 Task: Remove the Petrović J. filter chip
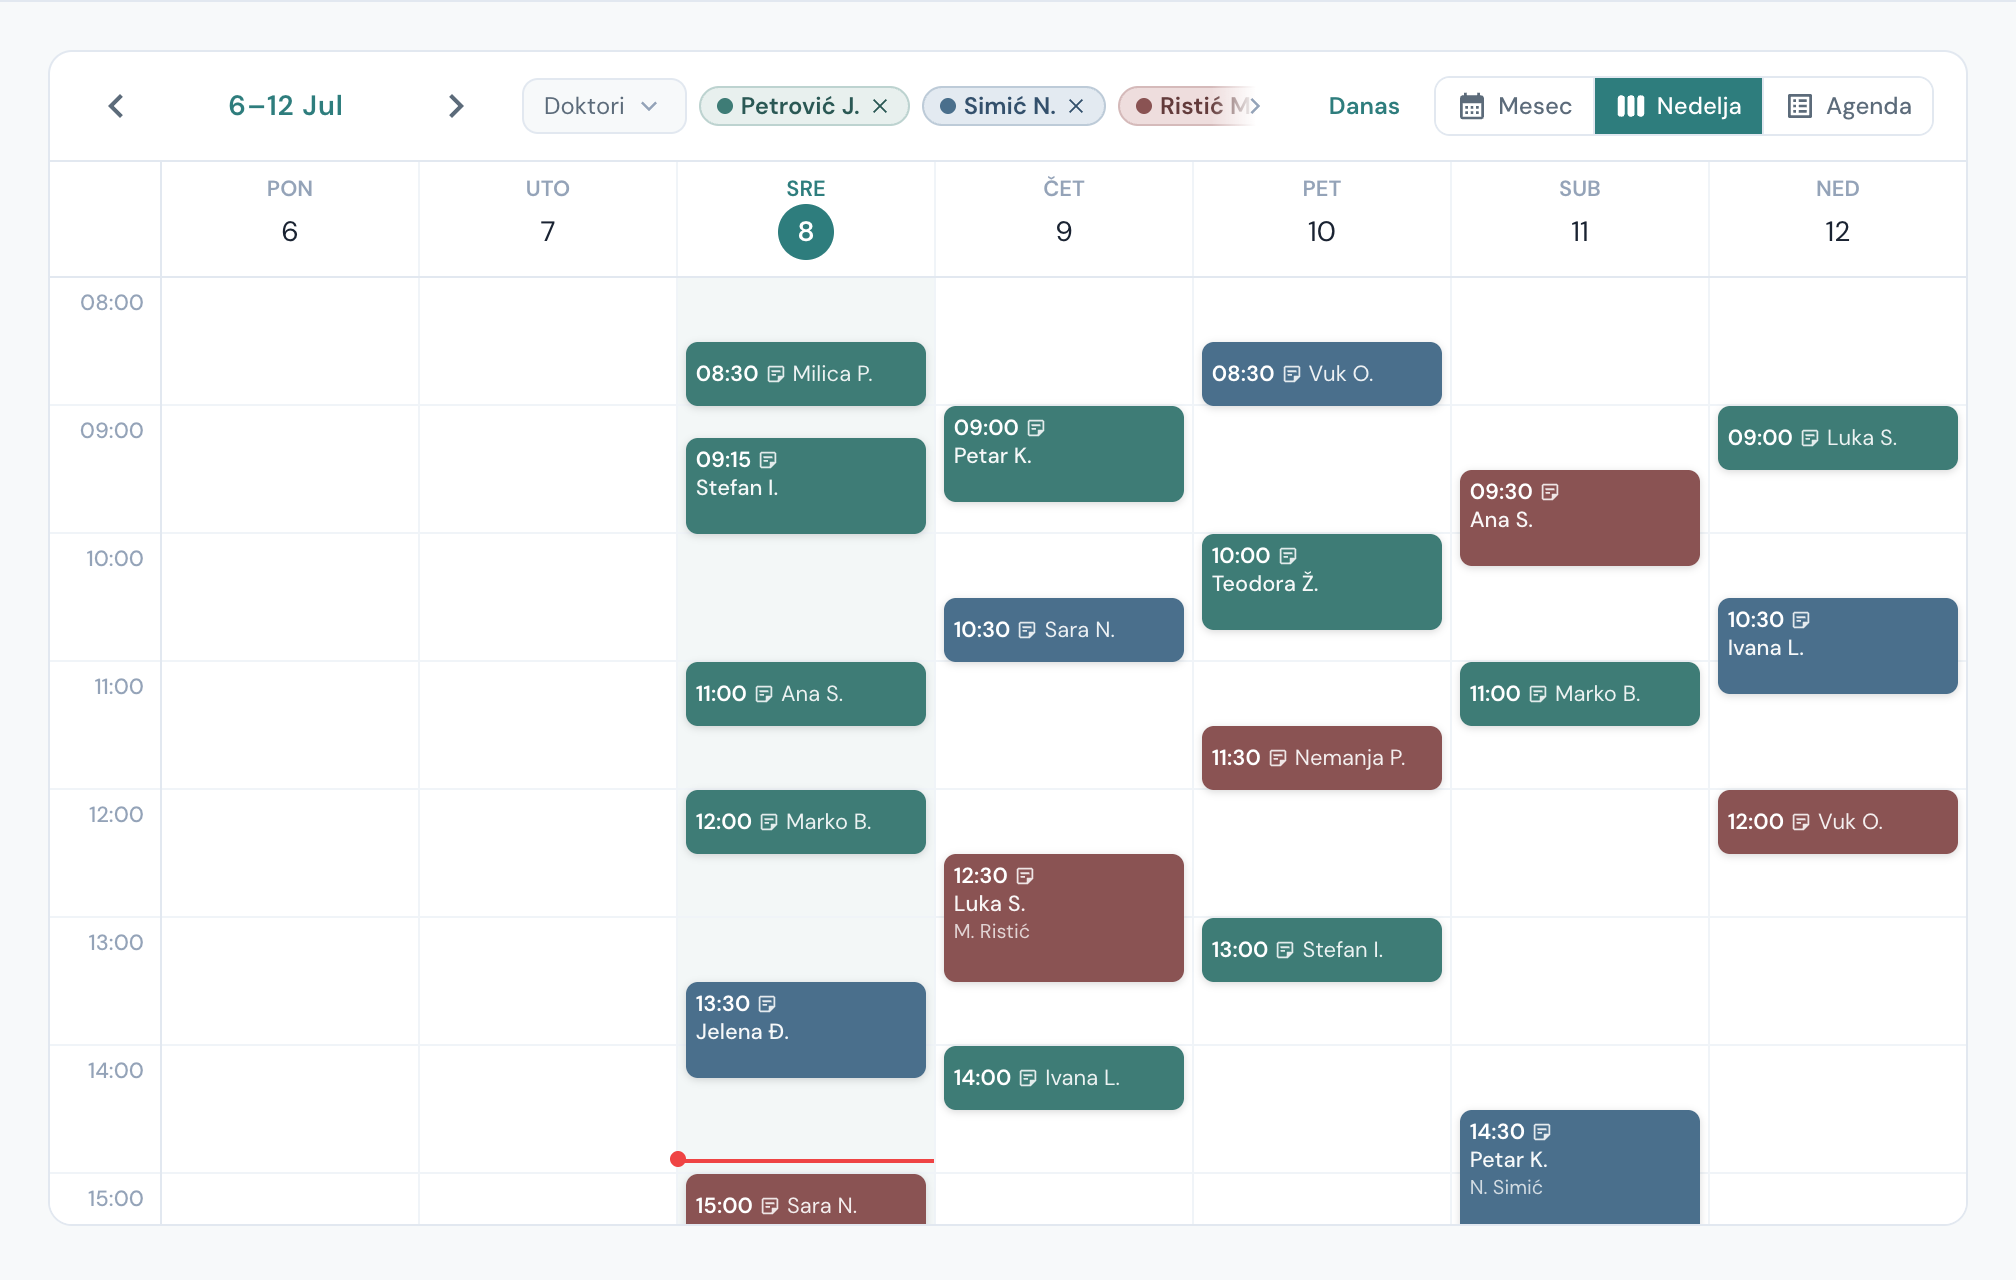880,106
